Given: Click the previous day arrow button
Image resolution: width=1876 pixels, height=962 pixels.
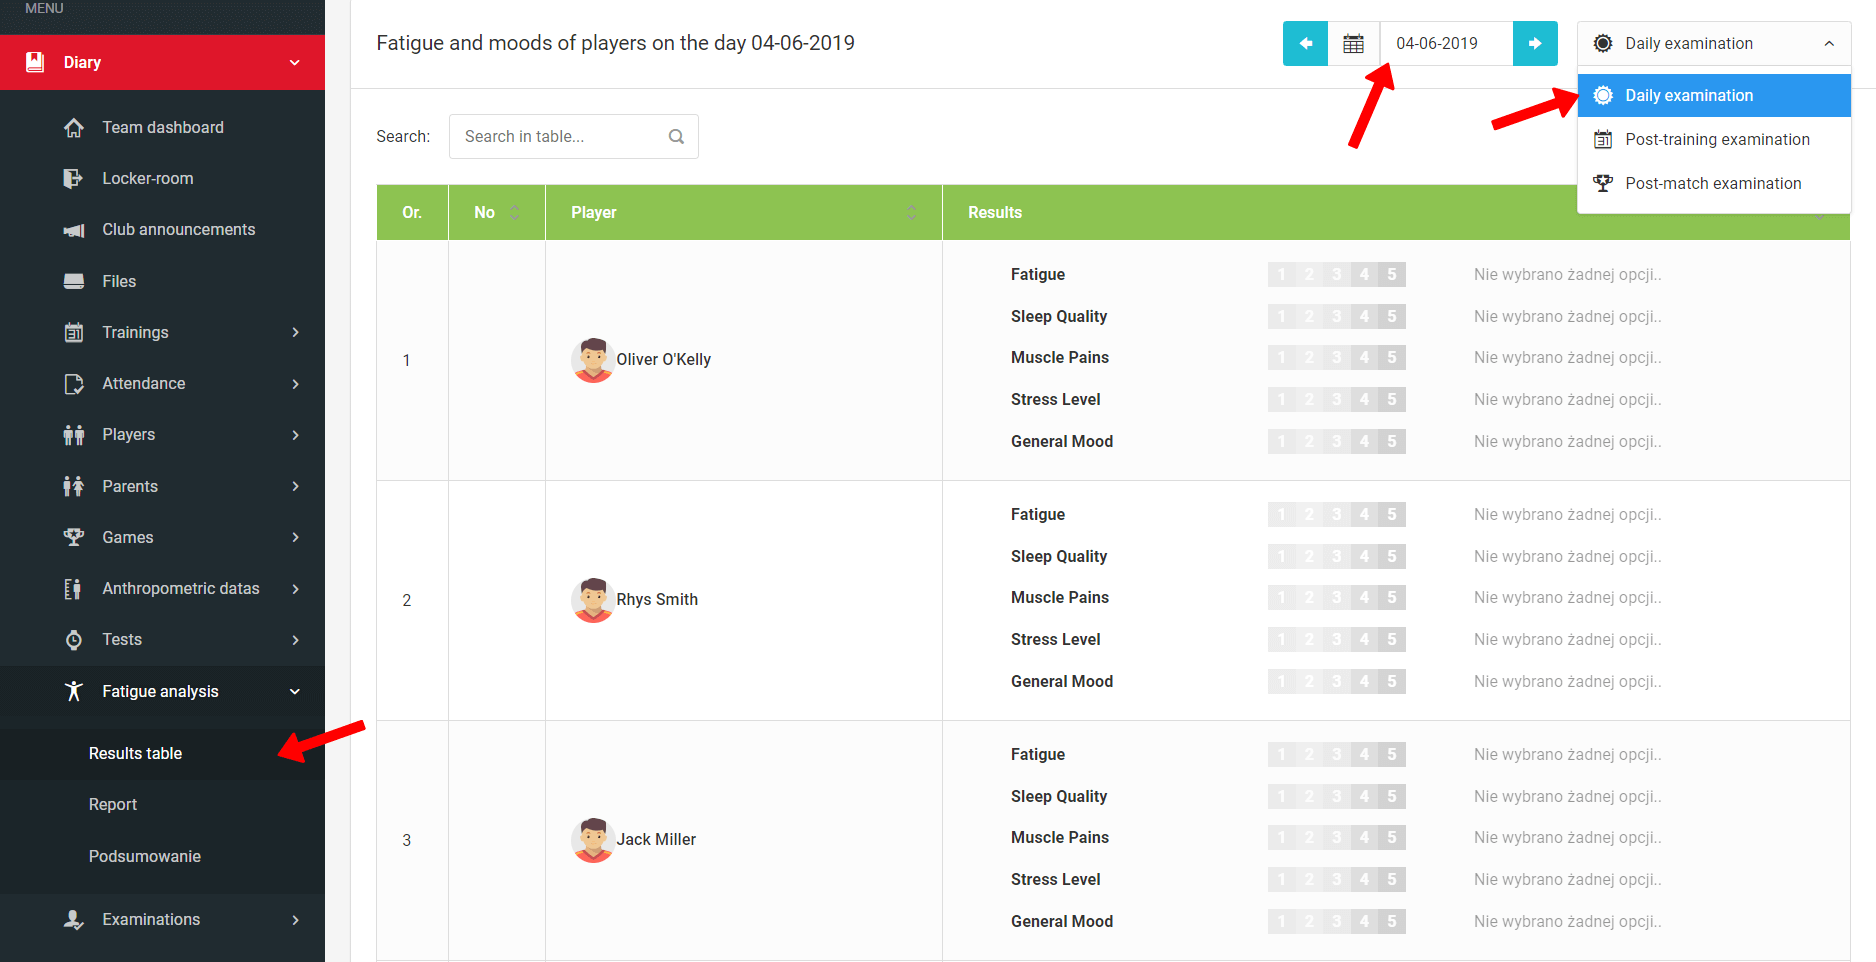Looking at the screenshot, I should pyautogui.click(x=1305, y=44).
